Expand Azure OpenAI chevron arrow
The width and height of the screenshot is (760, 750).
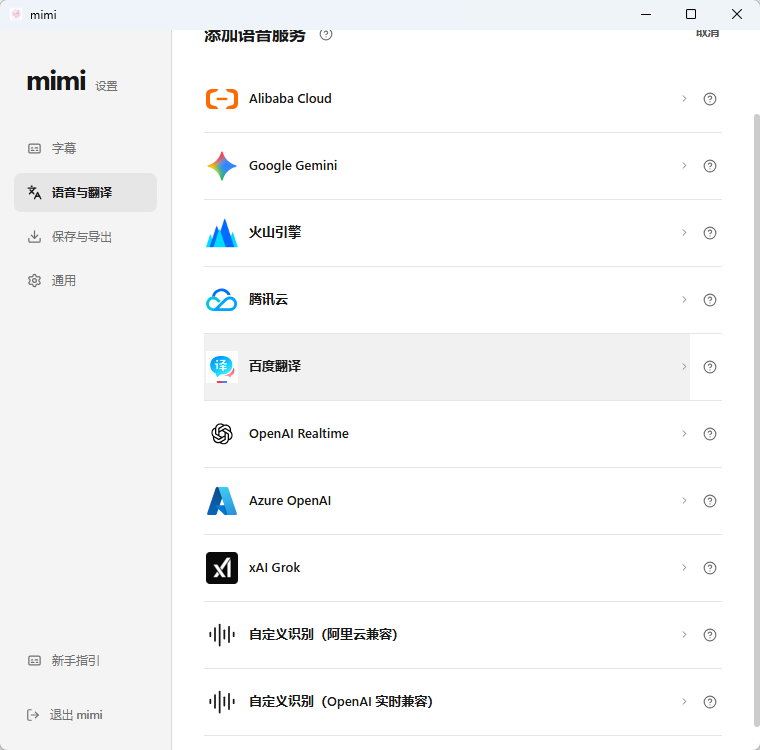(x=684, y=500)
